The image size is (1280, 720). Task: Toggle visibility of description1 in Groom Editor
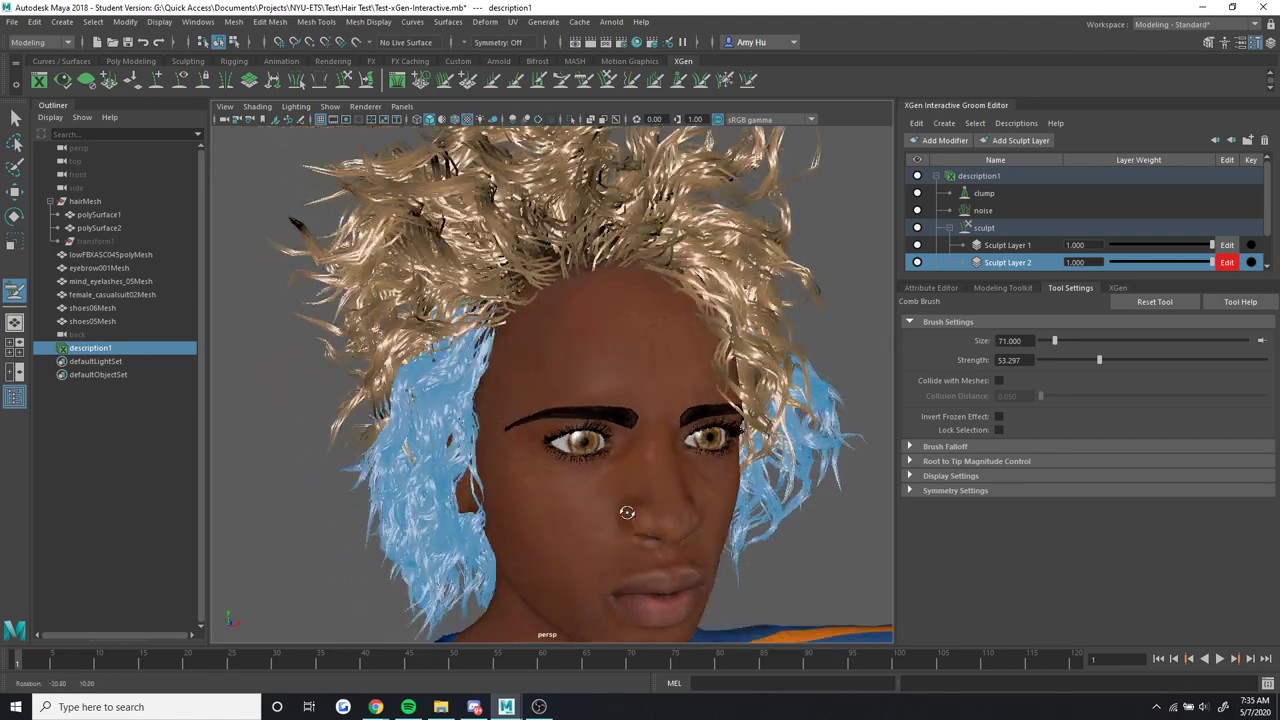pyautogui.click(x=917, y=176)
